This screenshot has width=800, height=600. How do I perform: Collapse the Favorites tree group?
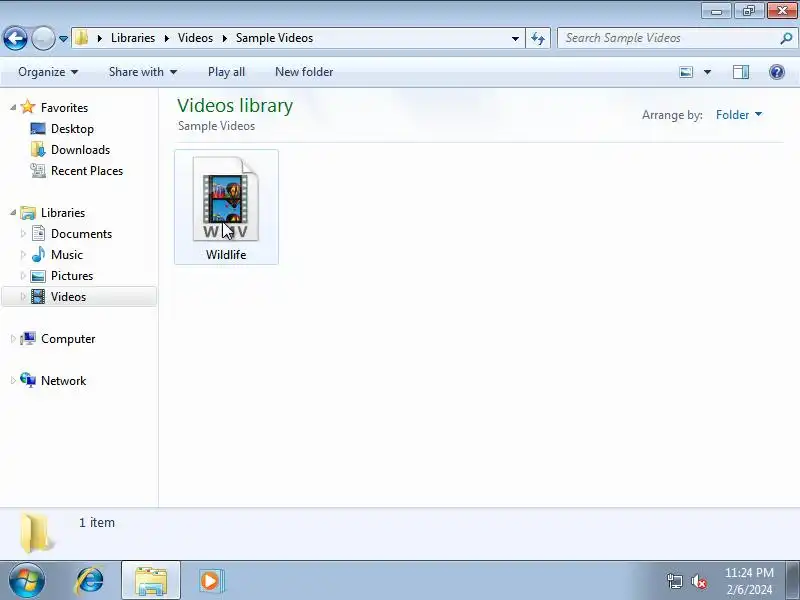[x=13, y=108]
